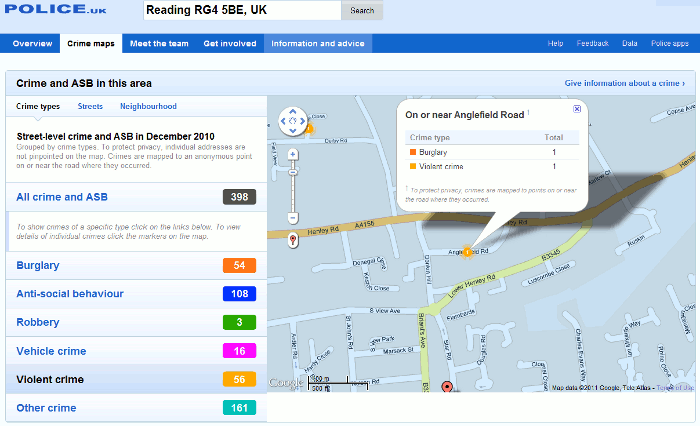Select the Violent crime row

coord(136,380)
